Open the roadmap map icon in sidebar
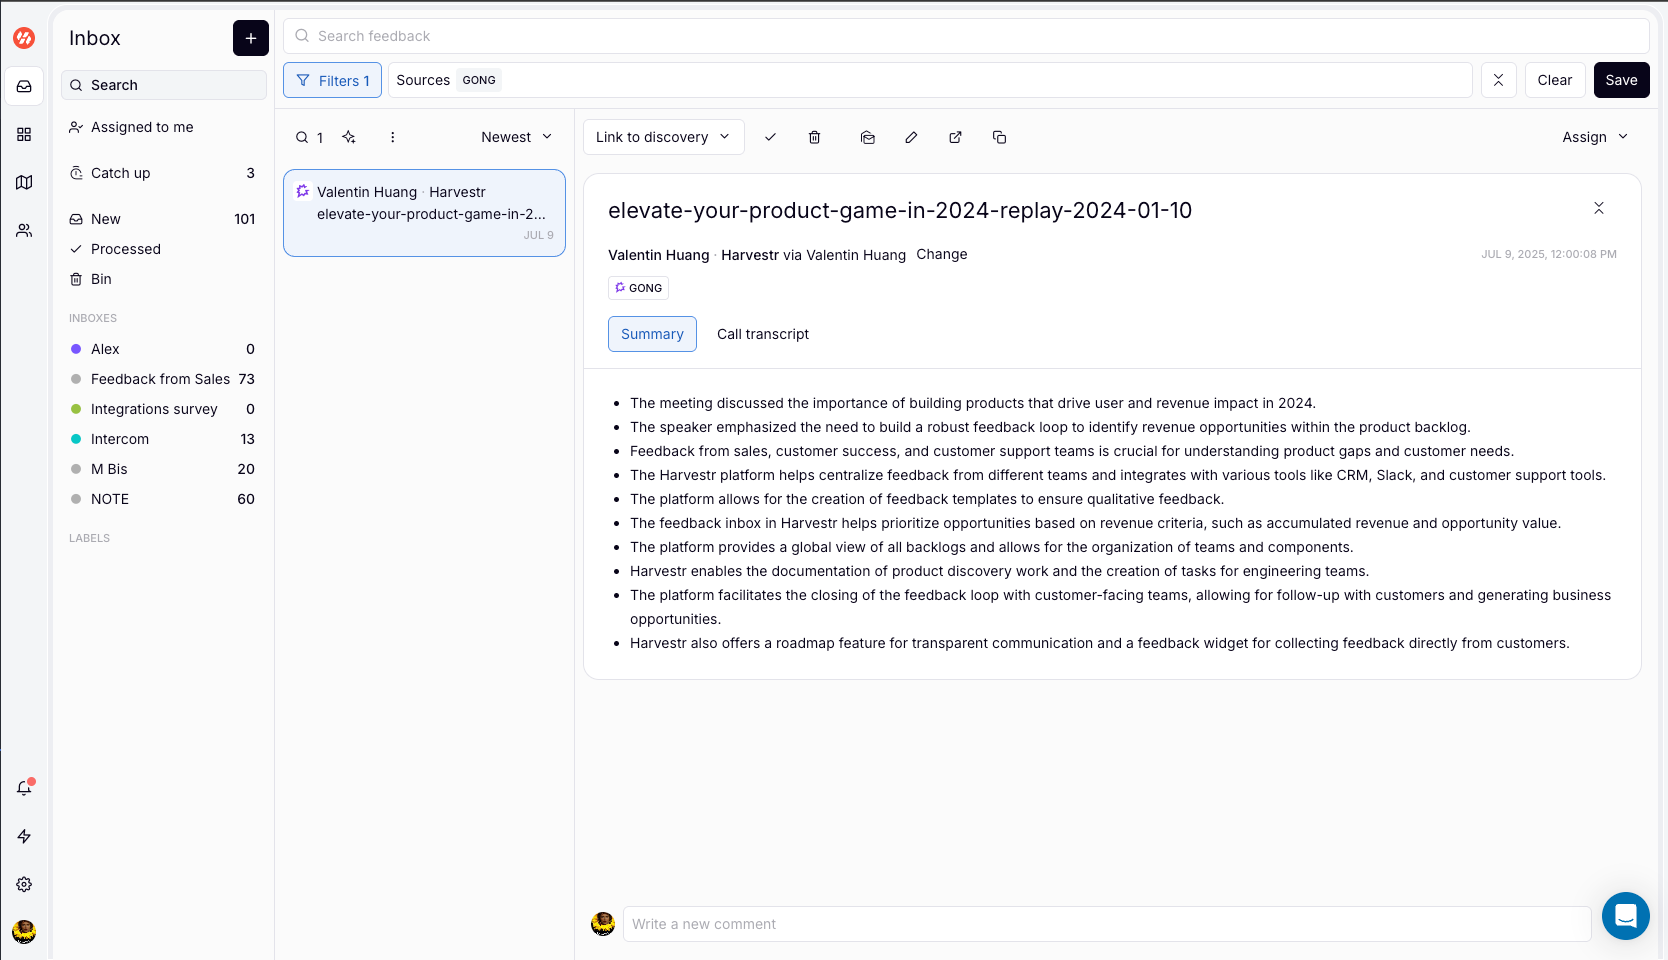This screenshot has width=1668, height=960. click(24, 182)
